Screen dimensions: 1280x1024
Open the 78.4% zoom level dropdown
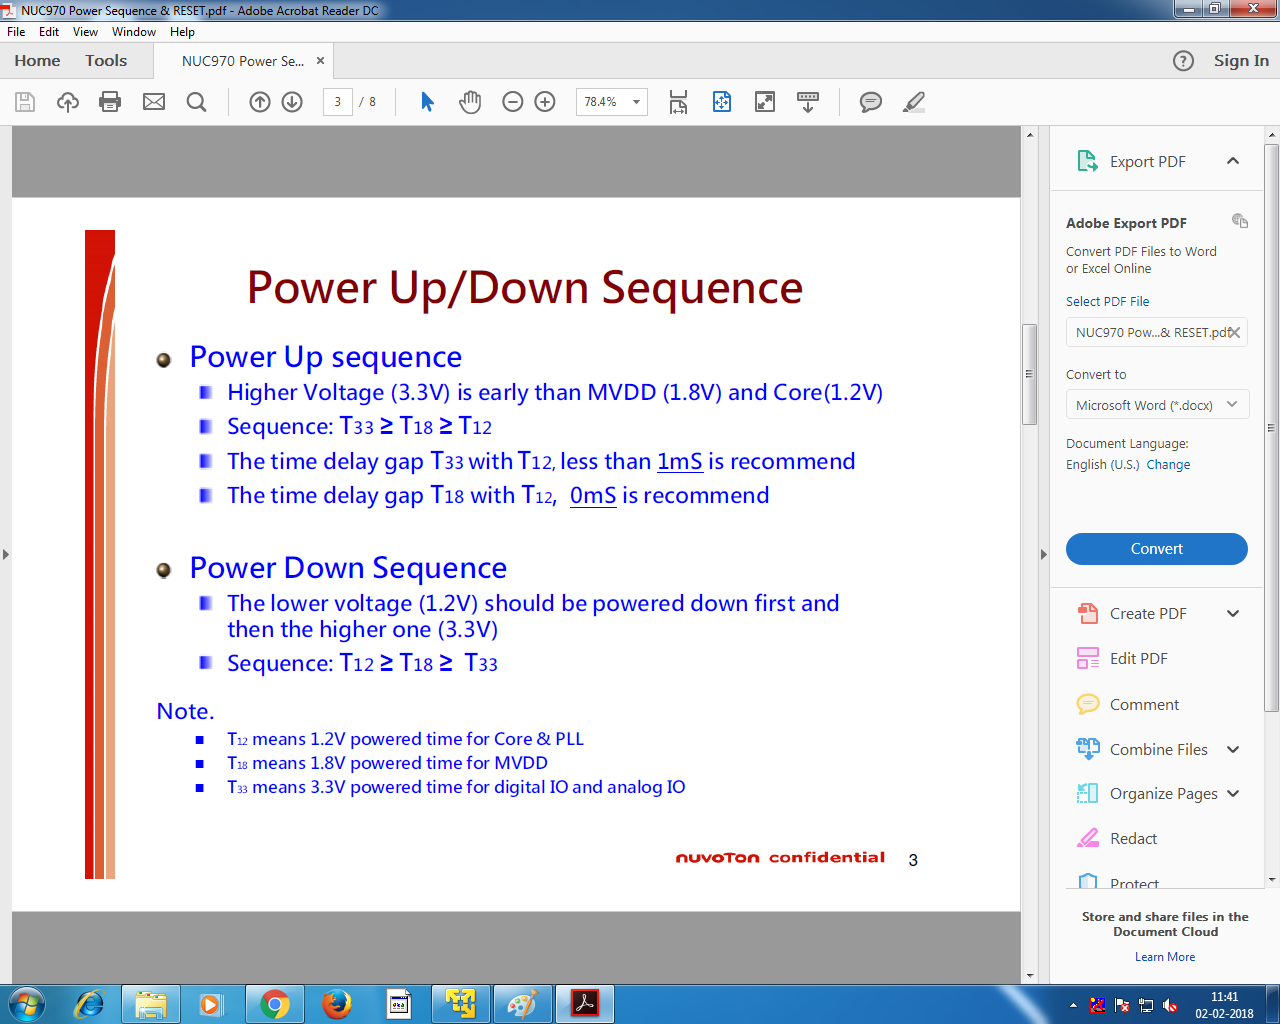click(636, 102)
